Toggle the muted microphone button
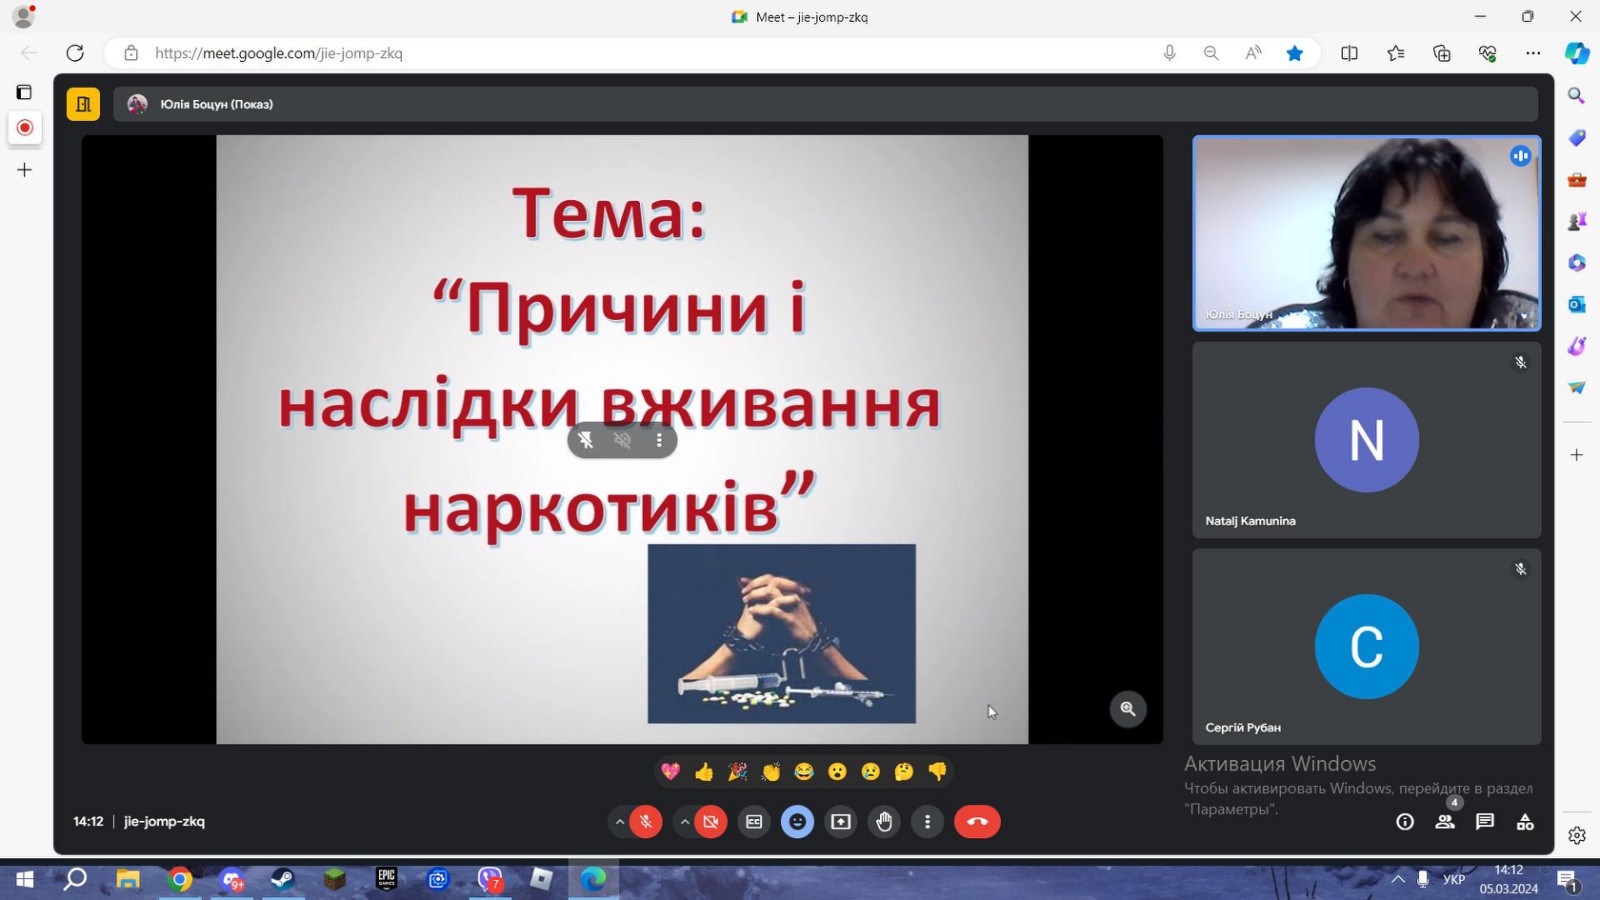This screenshot has width=1600, height=900. (x=646, y=822)
